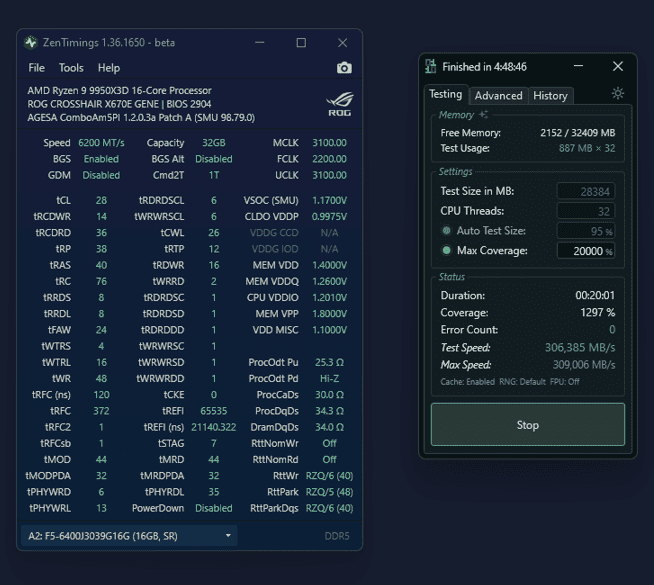This screenshot has height=585, width=654.
Task: Click the VSOC (SMU) value 1.1700V
Action: [329, 200]
